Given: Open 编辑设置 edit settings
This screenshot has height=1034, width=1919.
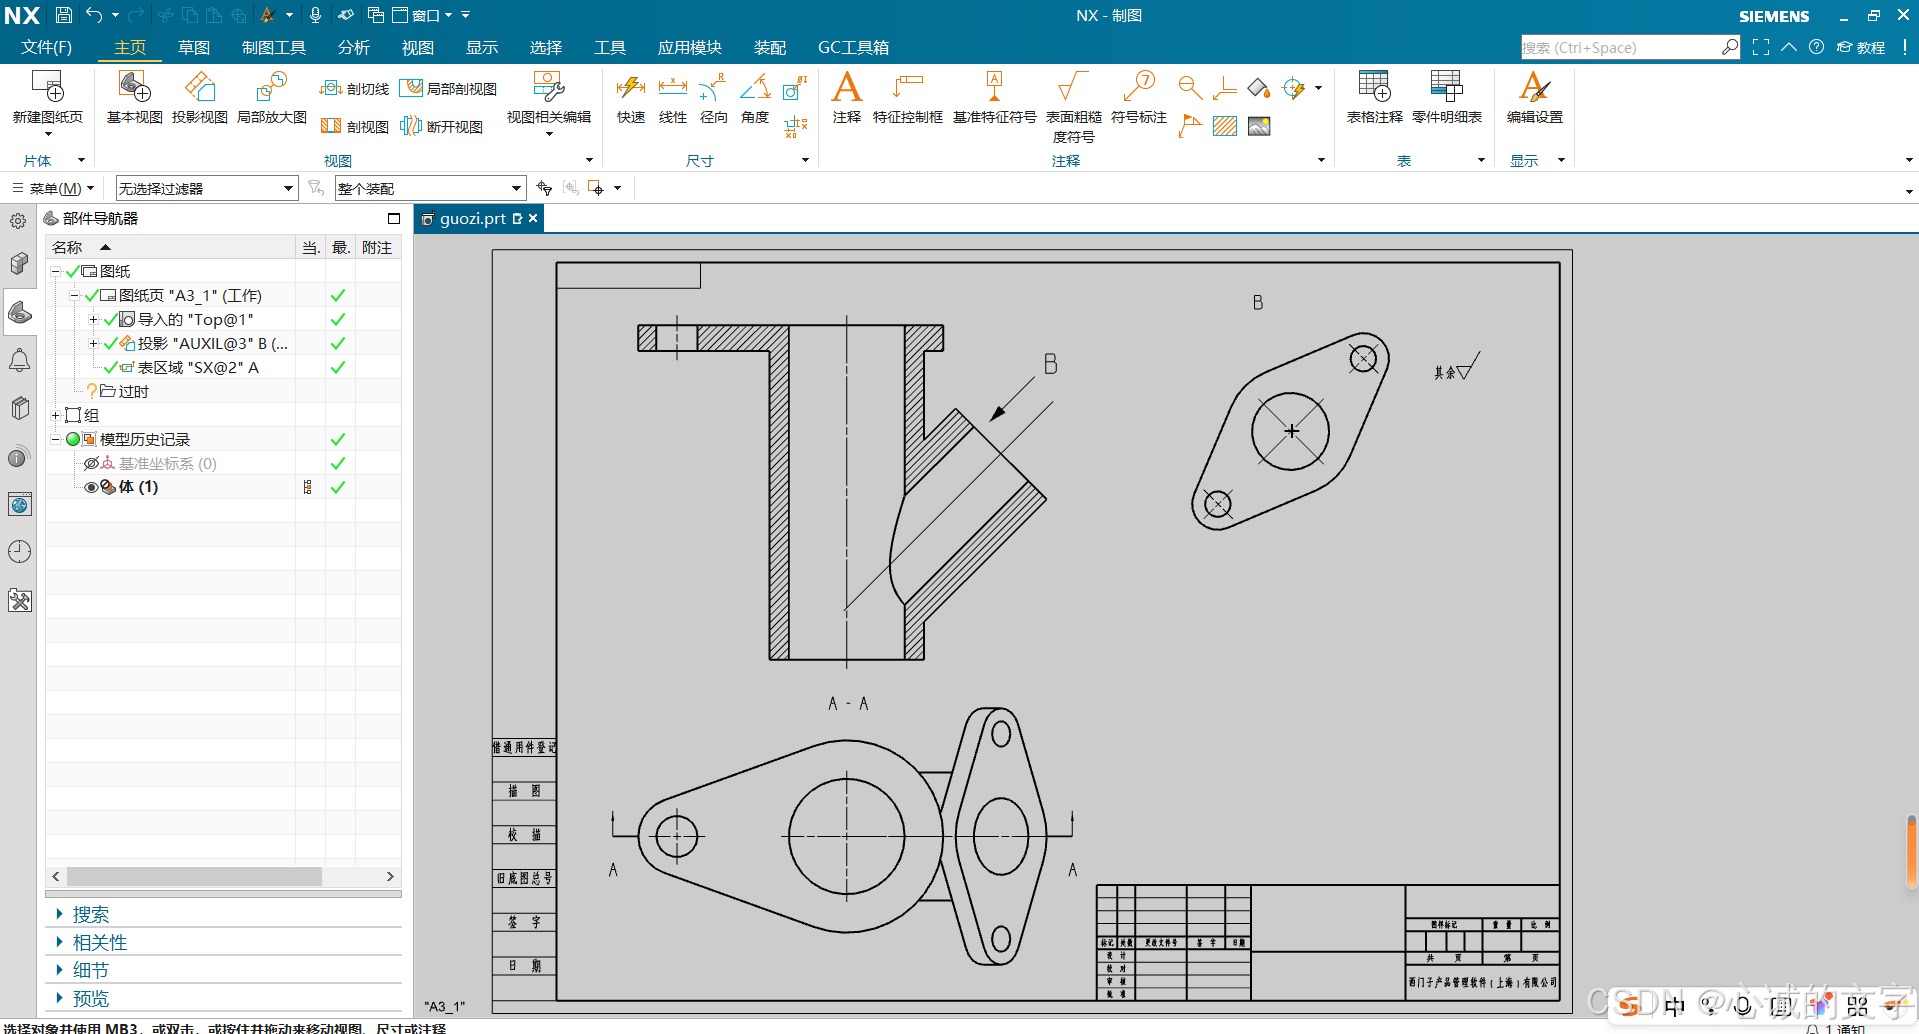Looking at the screenshot, I should [x=1534, y=98].
